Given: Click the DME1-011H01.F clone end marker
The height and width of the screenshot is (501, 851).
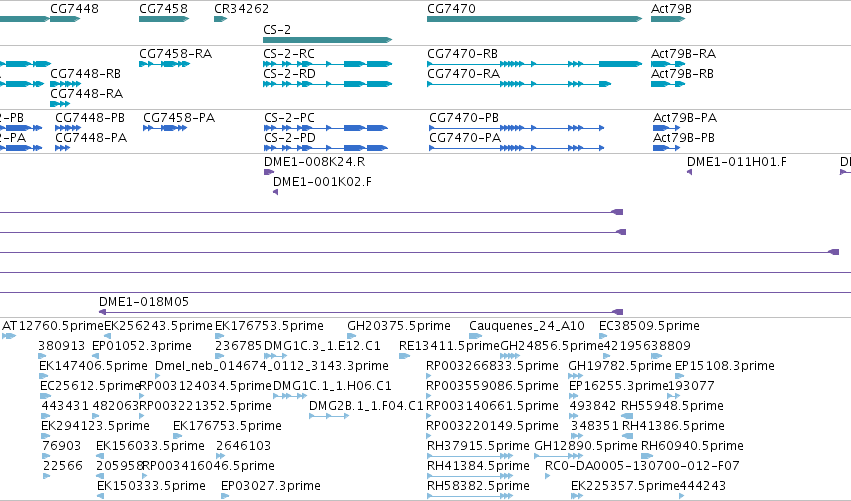Looking at the screenshot, I should click(x=689, y=172).
